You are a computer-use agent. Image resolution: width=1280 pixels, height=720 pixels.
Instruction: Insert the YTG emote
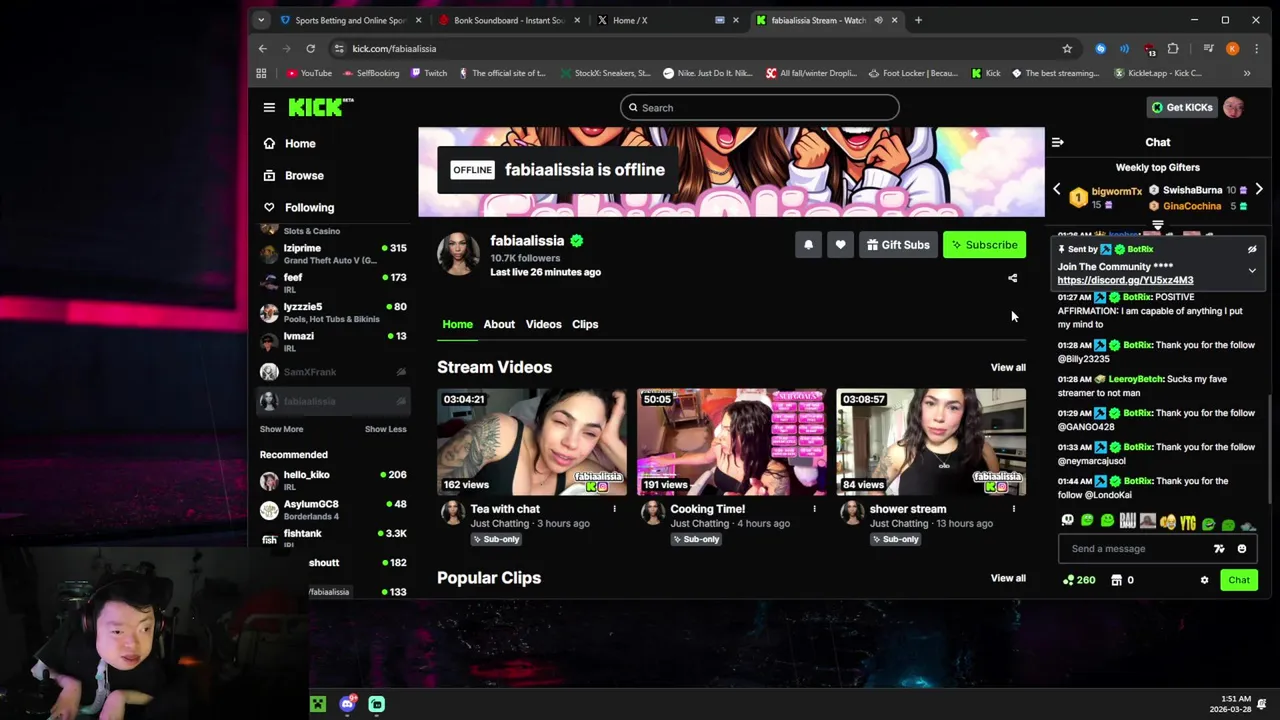click(x=1188, y=521)
